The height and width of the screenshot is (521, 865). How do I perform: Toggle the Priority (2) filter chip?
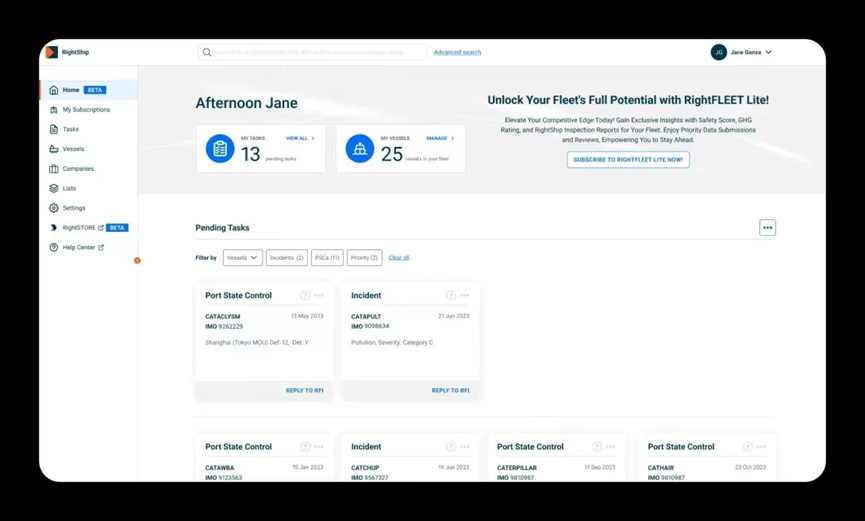point(364,258)
